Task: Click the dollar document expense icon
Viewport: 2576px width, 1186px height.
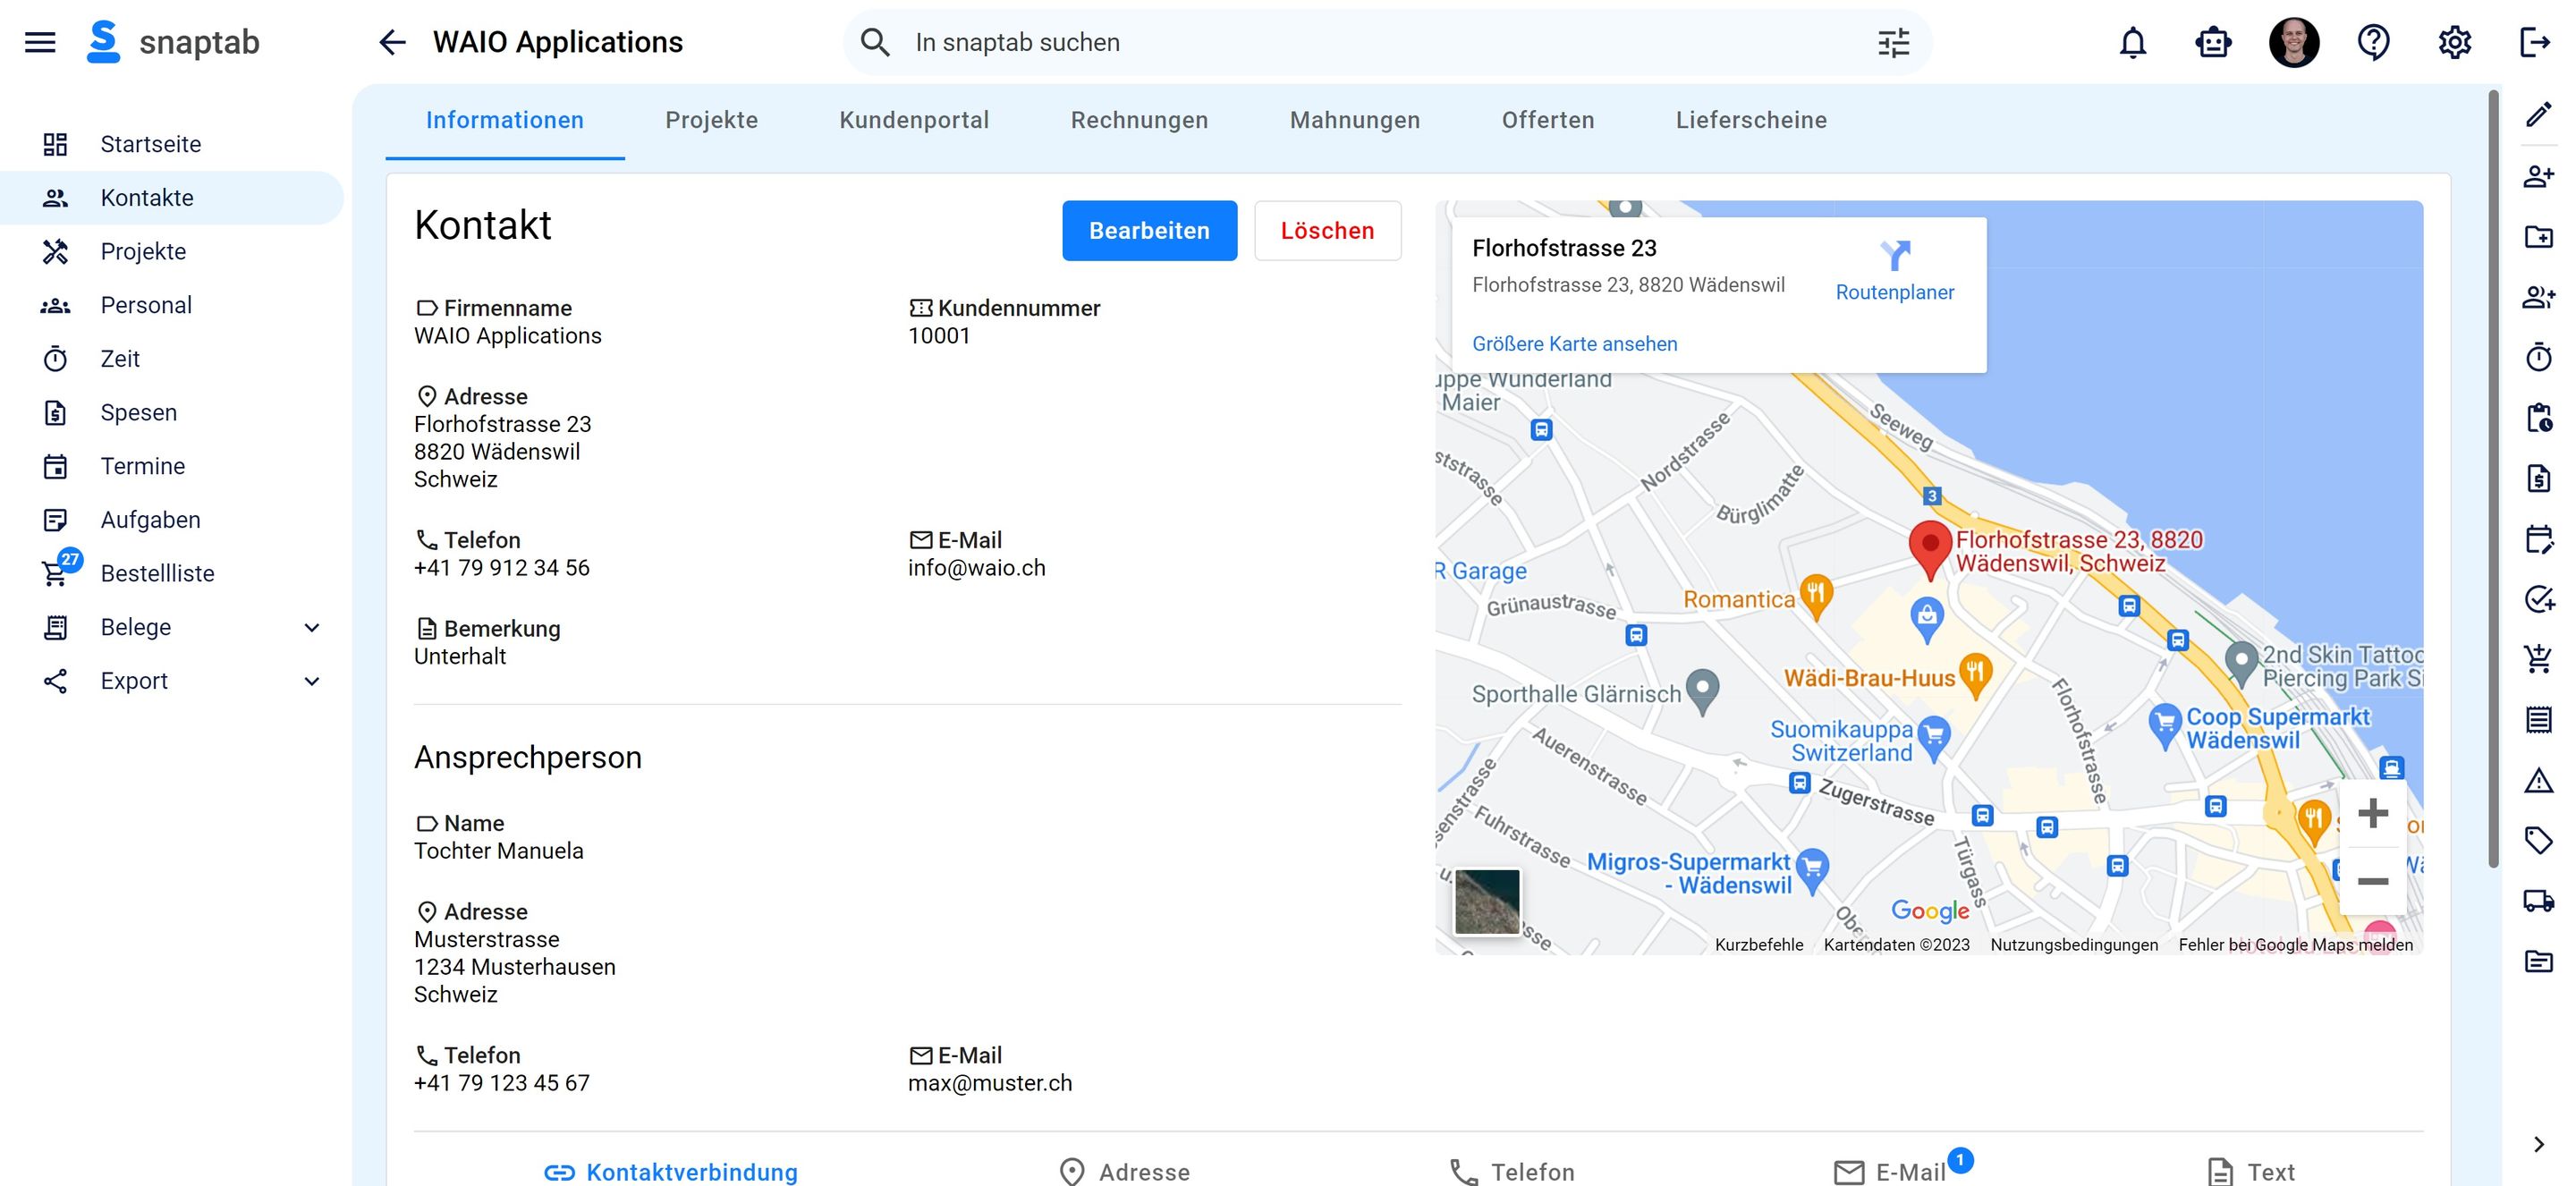Action: click(x=2539, y=478)
